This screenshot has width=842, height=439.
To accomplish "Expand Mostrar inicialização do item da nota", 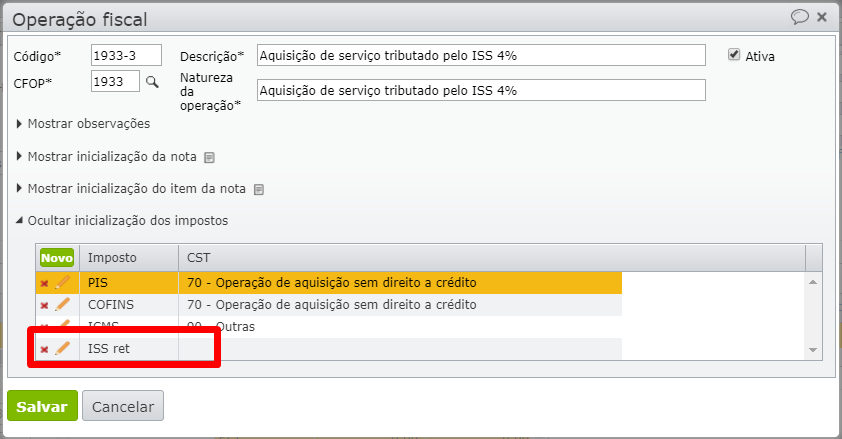I will 131,188.
